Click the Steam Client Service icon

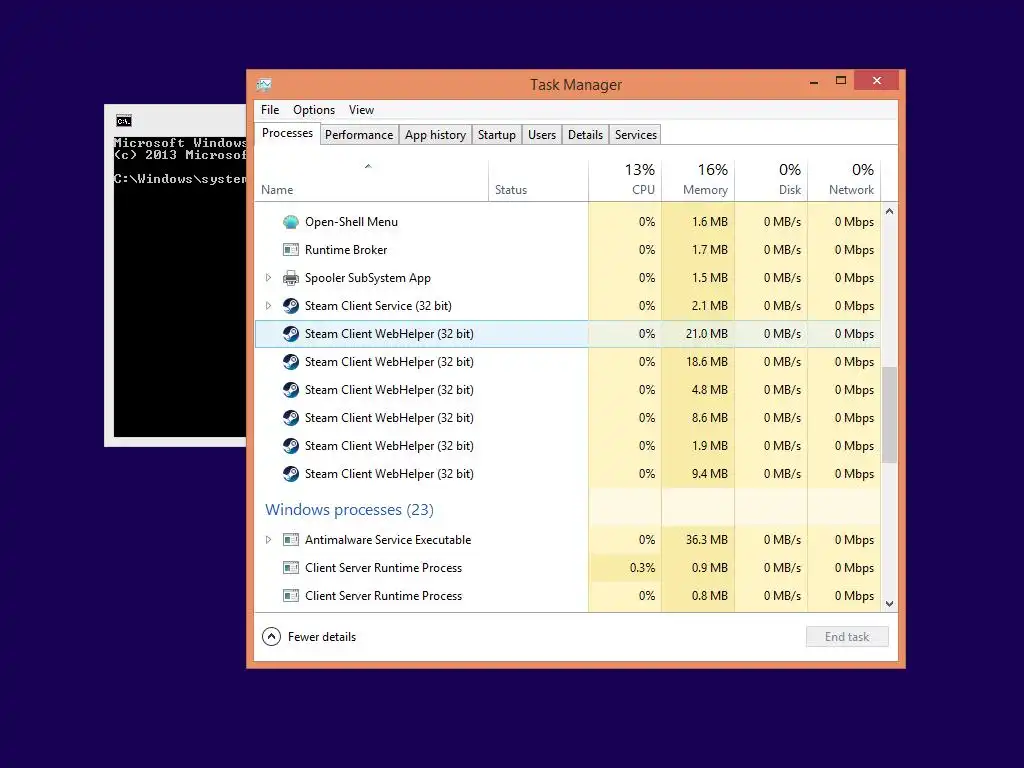click(x=291, y=306)
